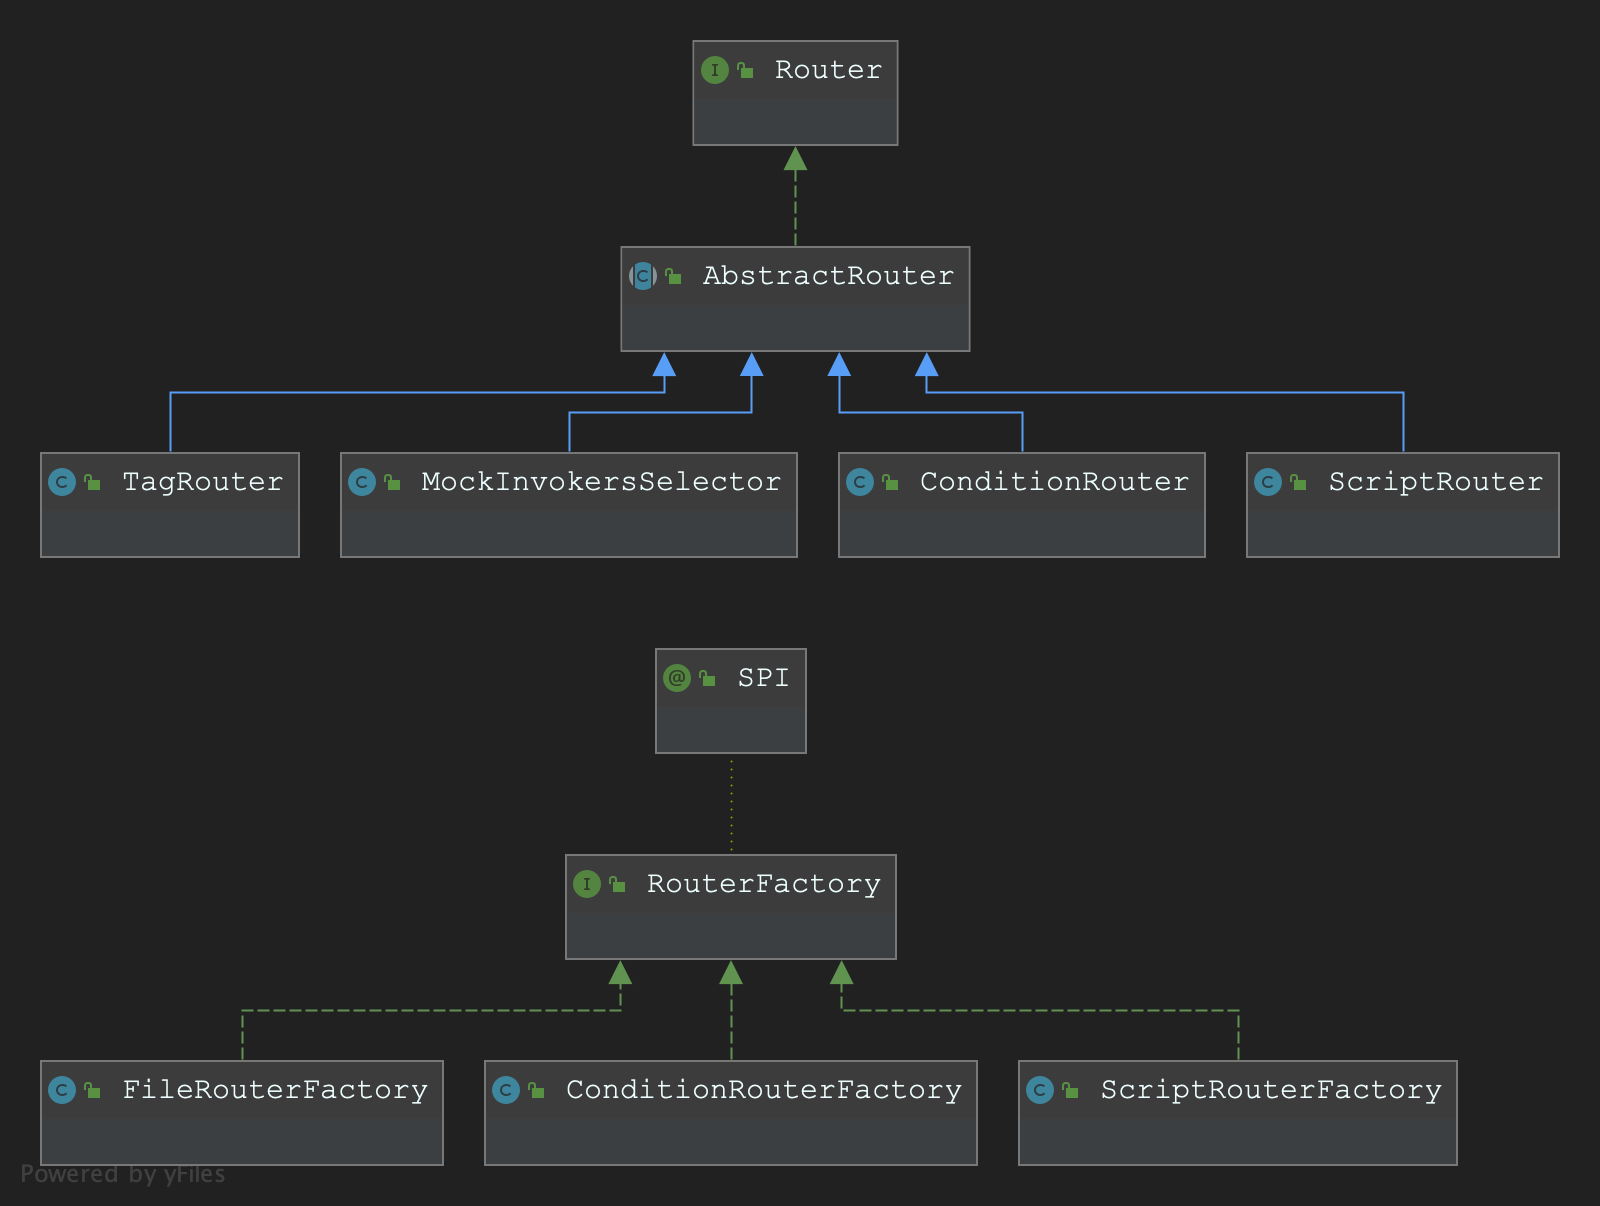Viewport: 1600px width, 1206px height.
Task: Click the annotation @ icon on SPI node
Action: 677,678
